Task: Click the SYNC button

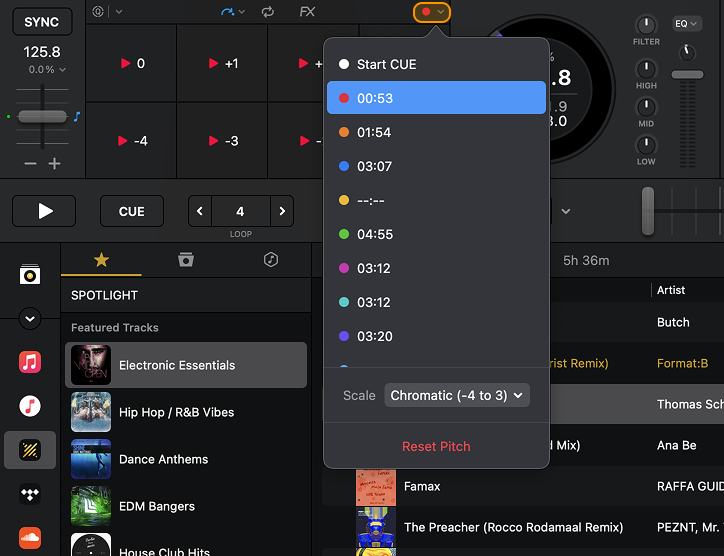Action: click(x=42, y=22)
